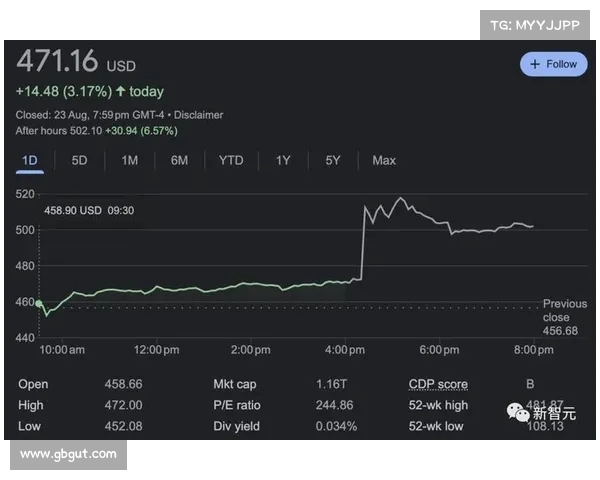
Task: Select the 1D time range tab
Action: (30, 160)
